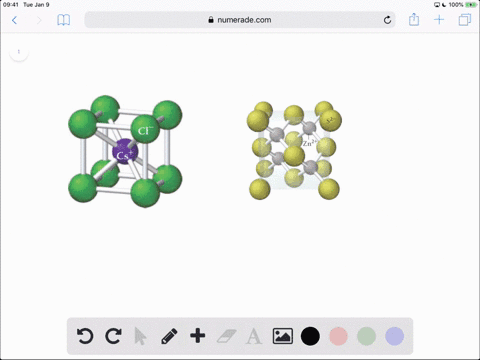The height and width of the screenshot is (360, 480).
Task: Insert an image with picture icon
Action: point(283,336)
